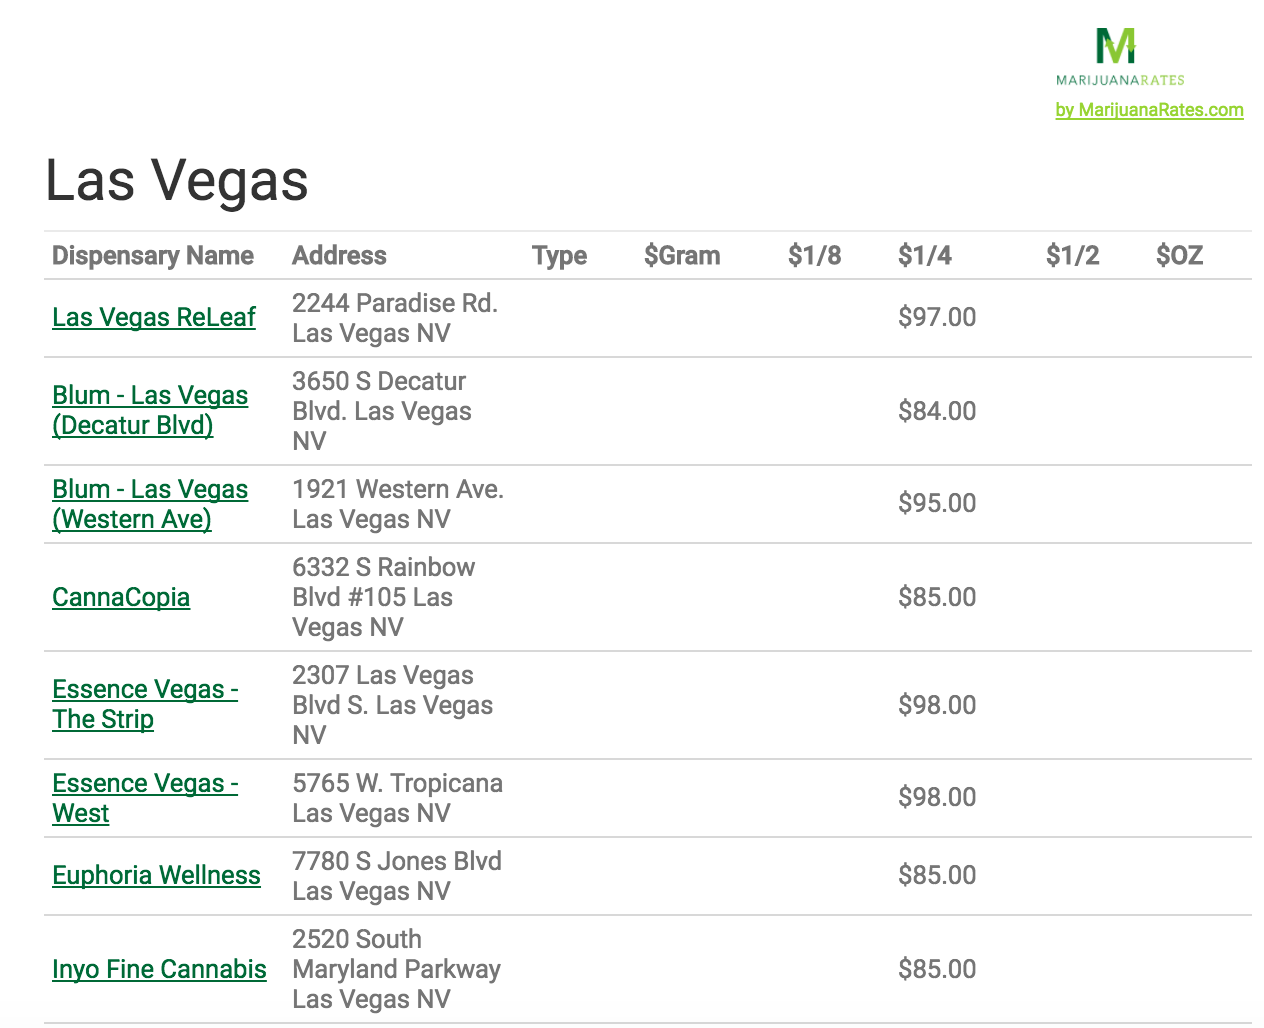Open Essence Vegas - The Strip link
1264x1028 pixels.
point(145,704)
